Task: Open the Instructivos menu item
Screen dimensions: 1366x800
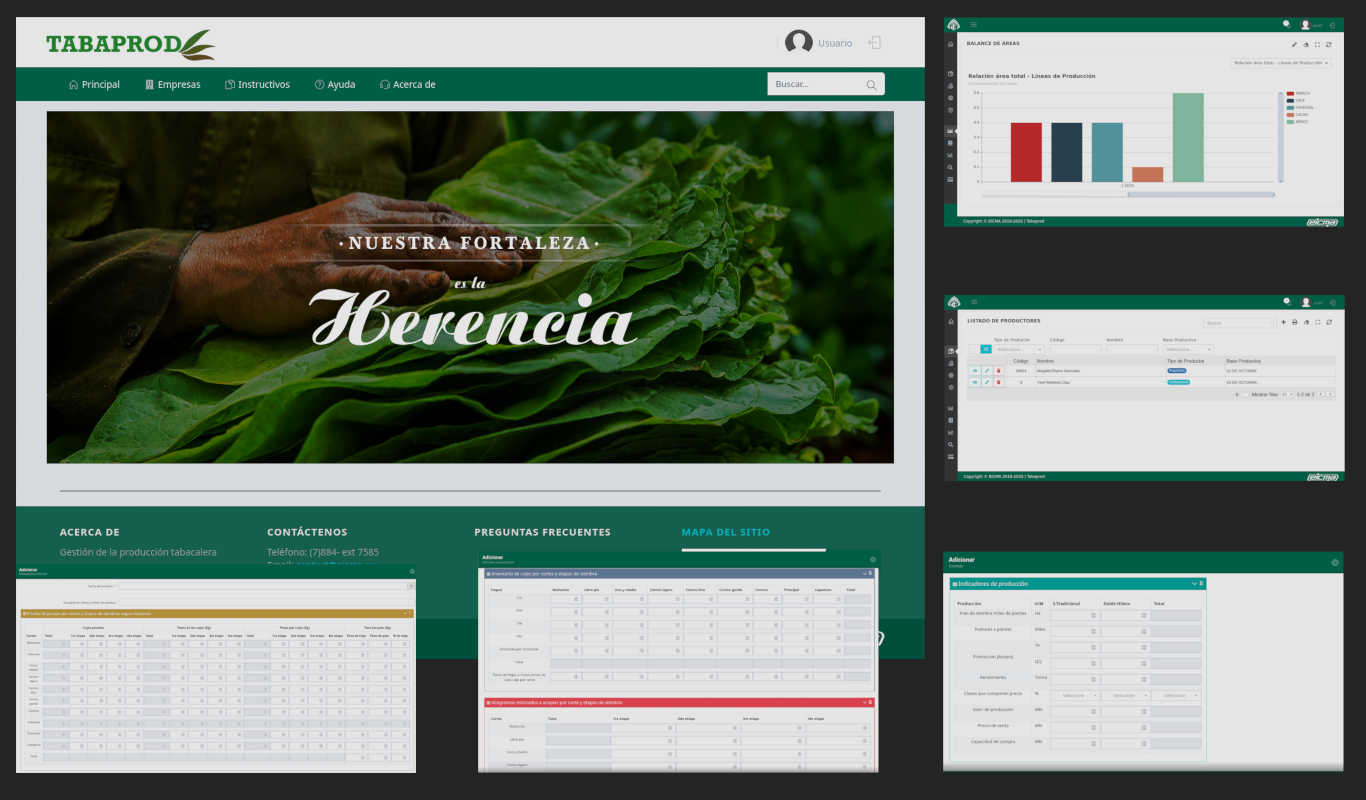Action: 257,85
